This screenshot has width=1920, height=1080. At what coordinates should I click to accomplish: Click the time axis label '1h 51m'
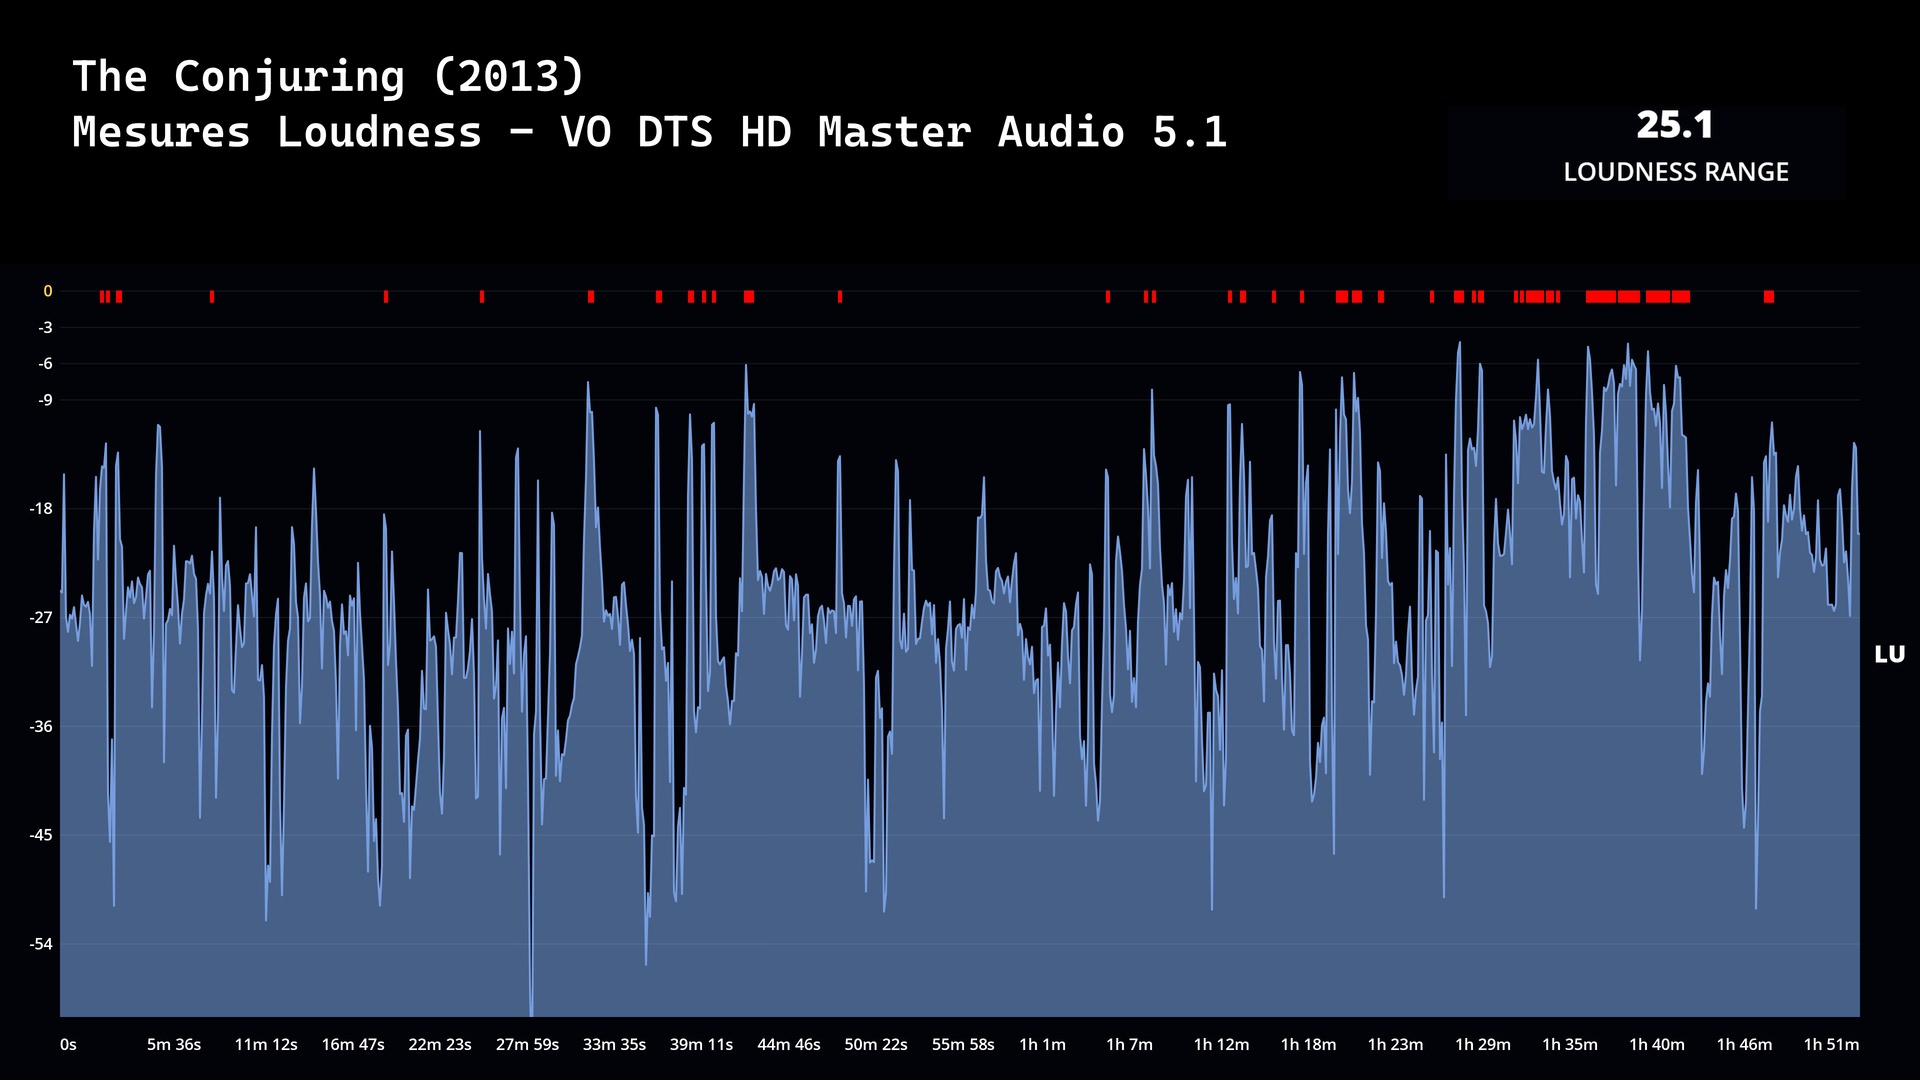[1831, 1044]
